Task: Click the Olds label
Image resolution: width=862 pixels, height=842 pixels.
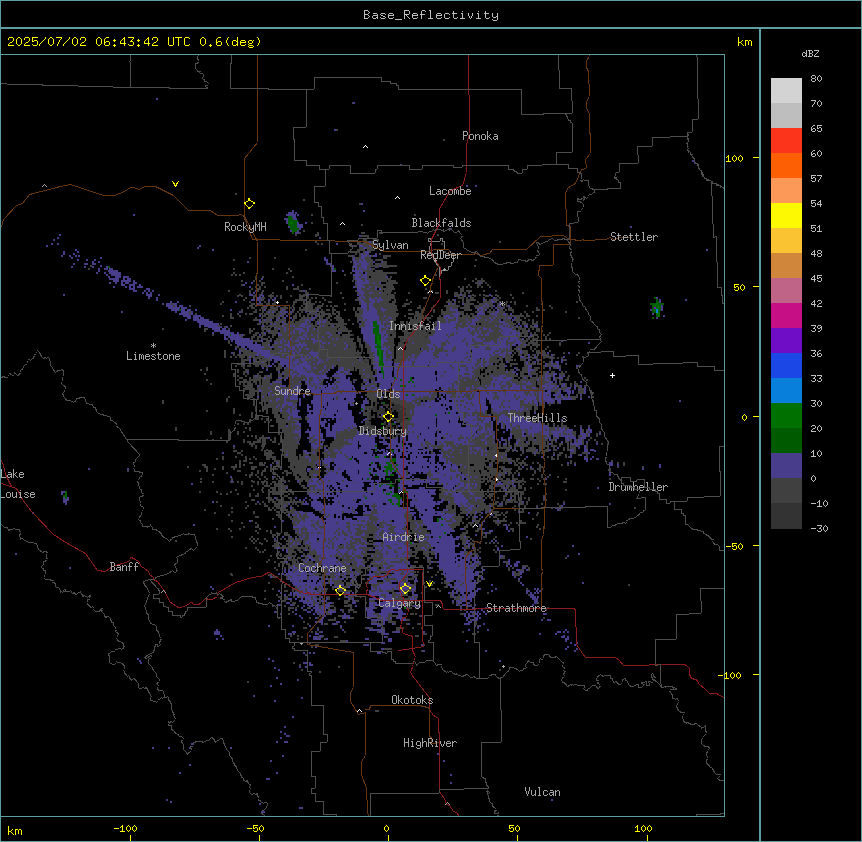Action: (388, 394)
